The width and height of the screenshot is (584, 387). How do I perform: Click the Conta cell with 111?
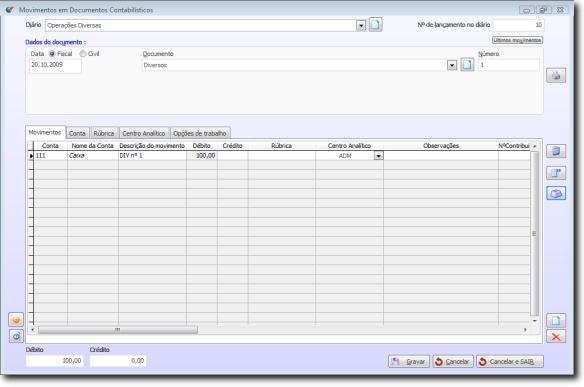[51, 156]
